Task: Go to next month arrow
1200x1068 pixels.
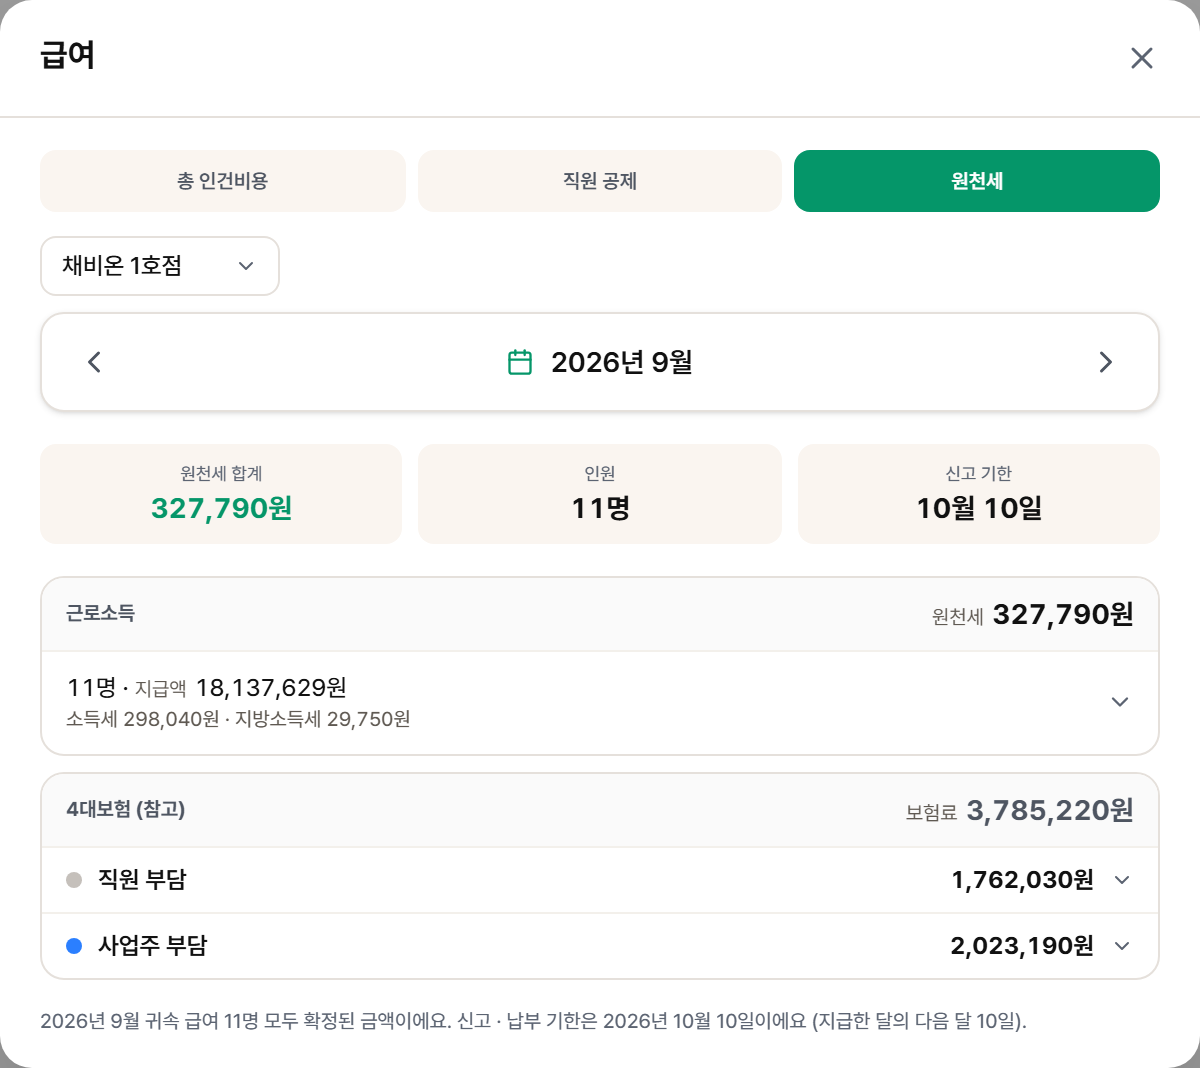Action: click(1106, 362)
